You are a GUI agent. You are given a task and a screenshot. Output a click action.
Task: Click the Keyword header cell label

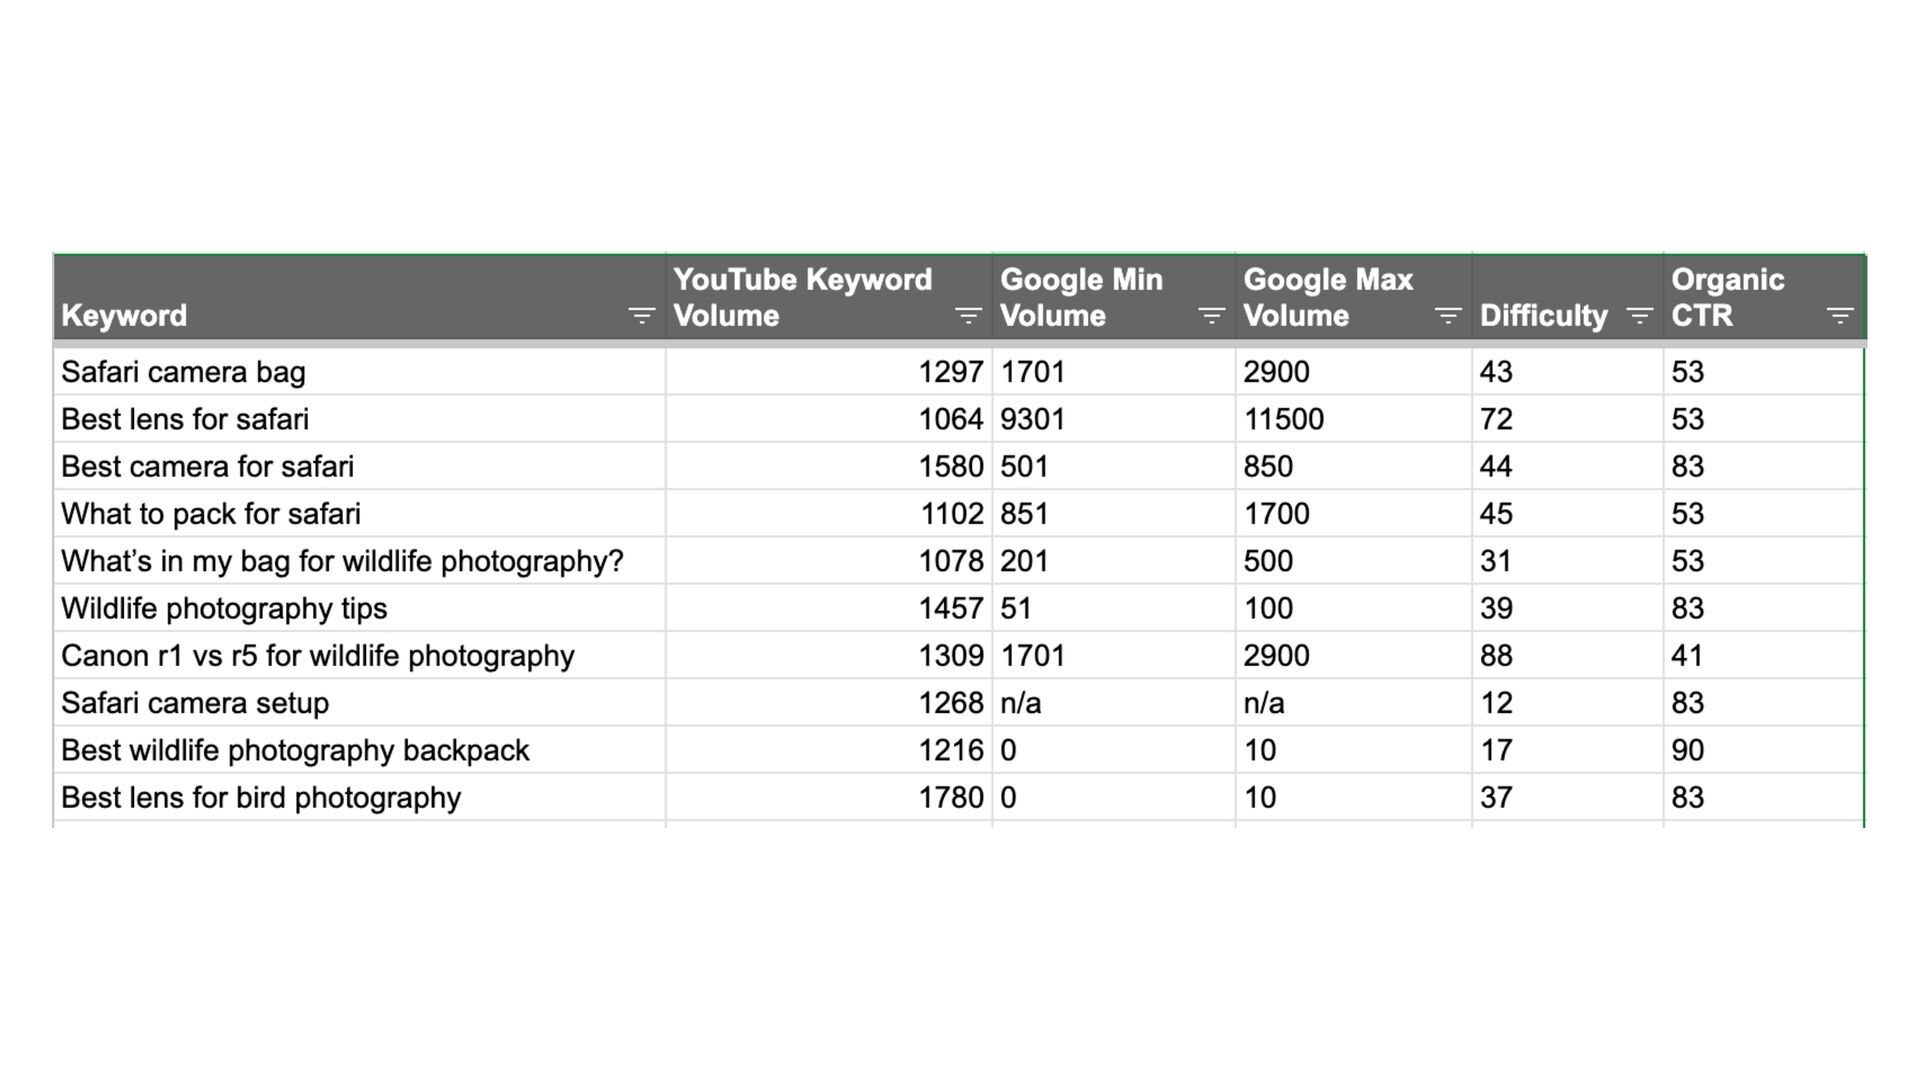pos(124,316)
